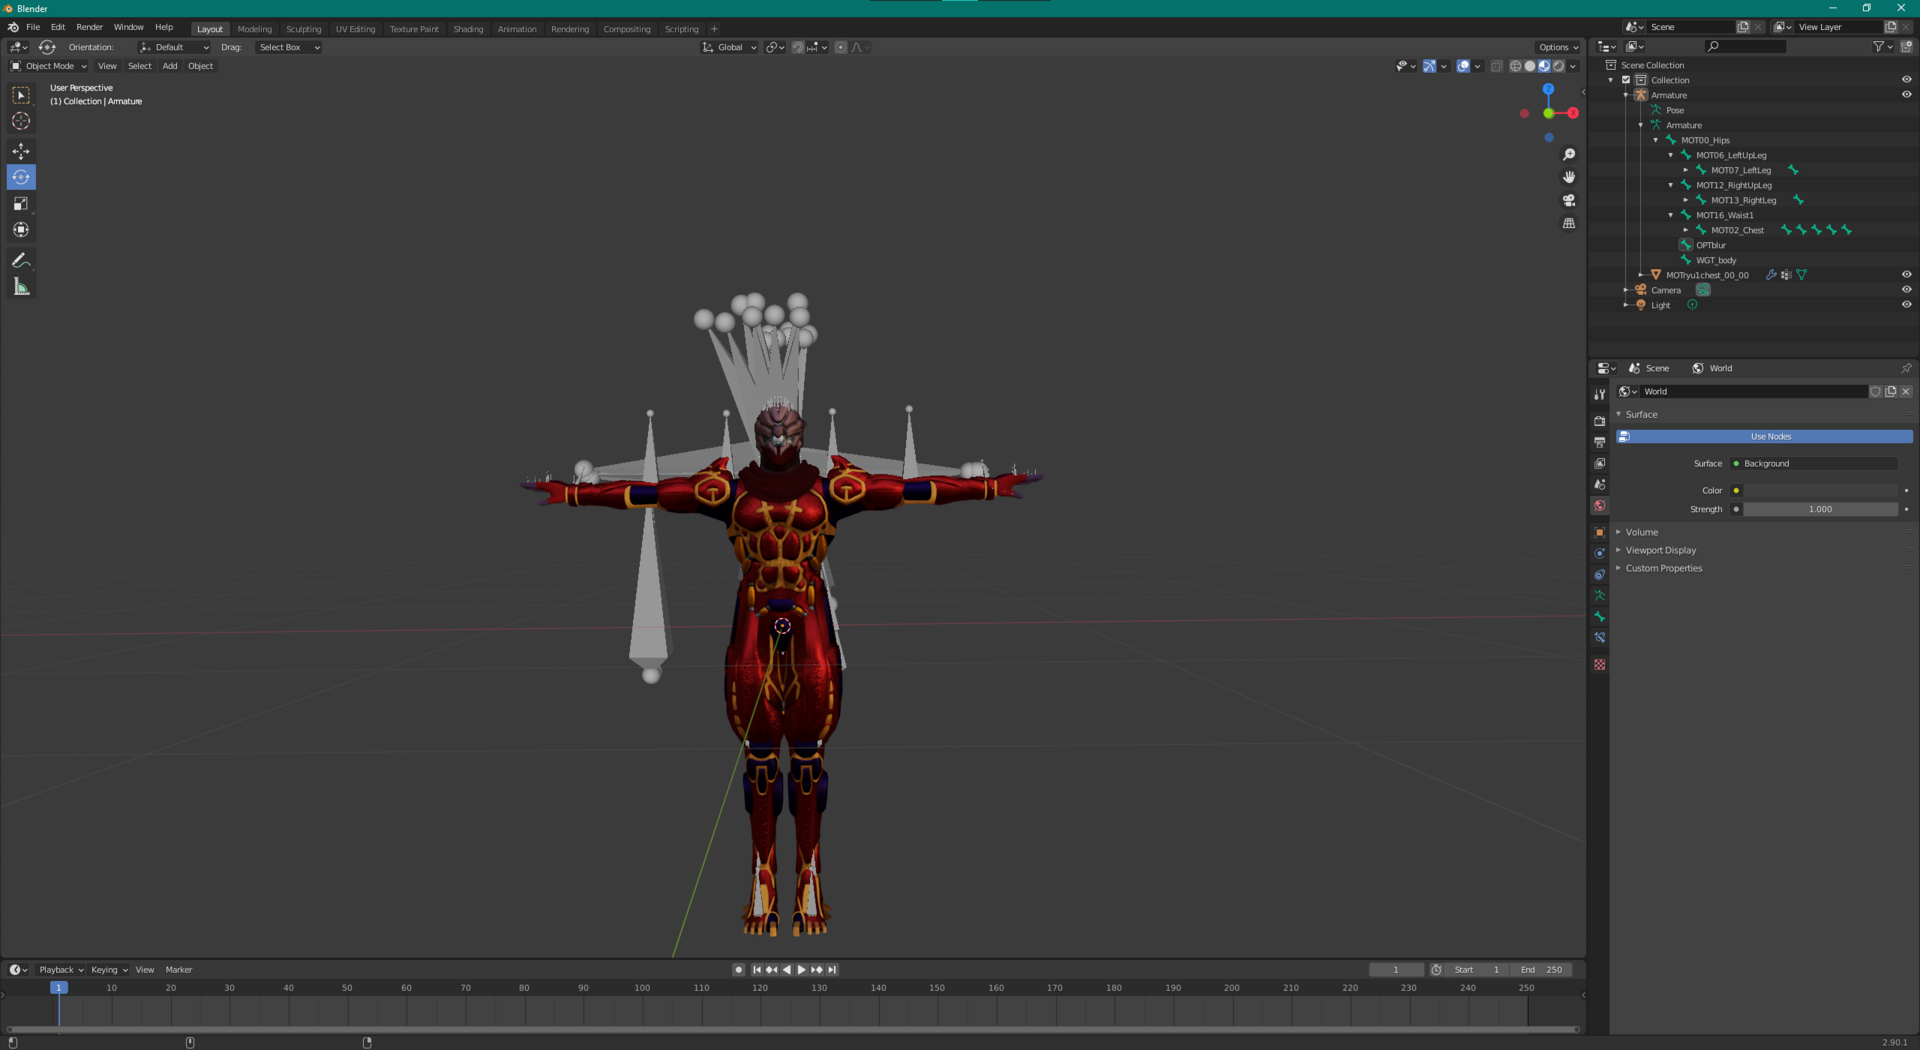Click the Surface Background shader field

click(1814, 464)
